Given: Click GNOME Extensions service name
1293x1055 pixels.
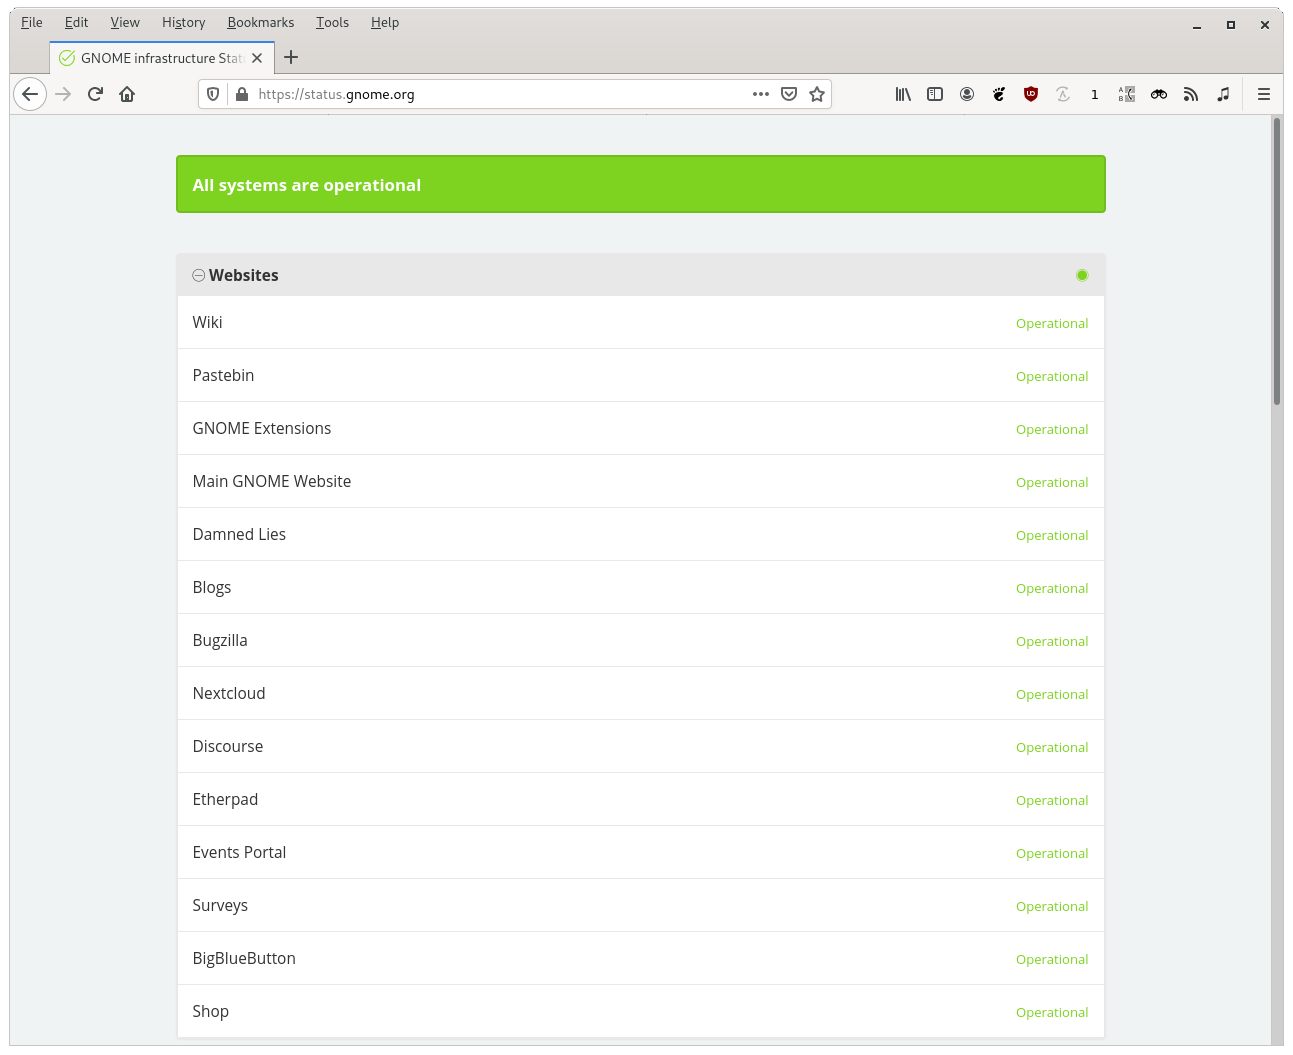Looking at the screenshot, I should [x=262, y=428].
